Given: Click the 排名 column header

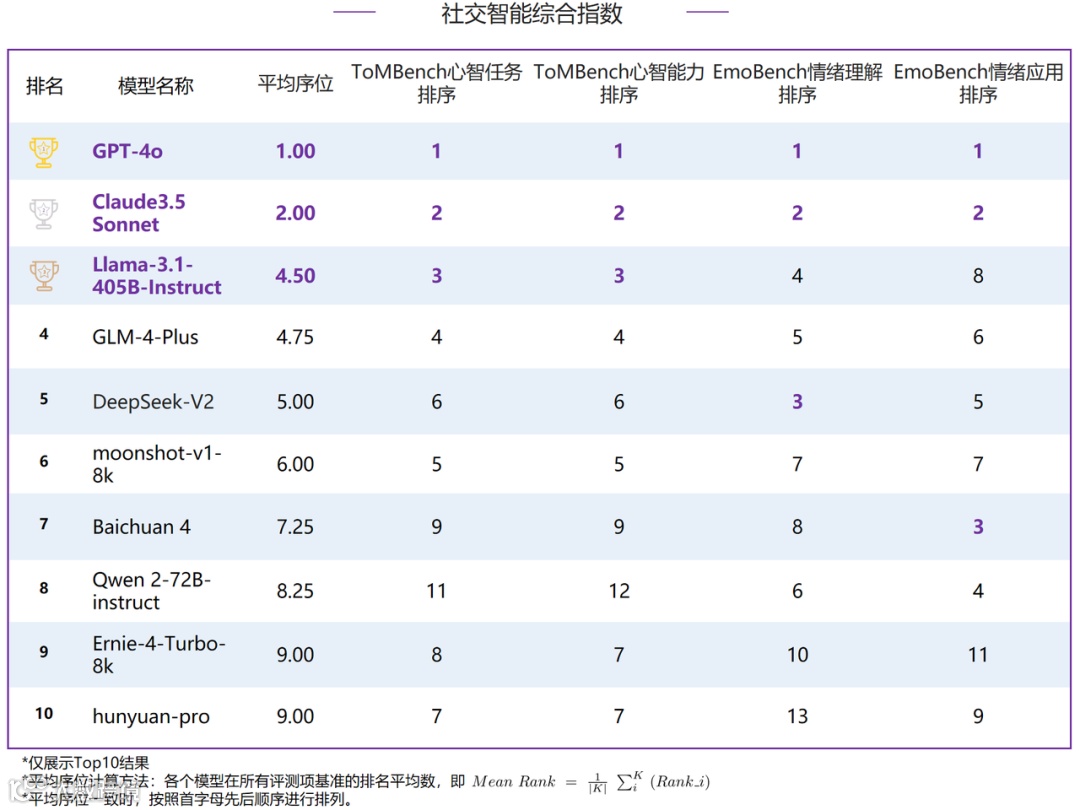Looking at the screenshot, I should pyautogui.click(x=45, y=85).
